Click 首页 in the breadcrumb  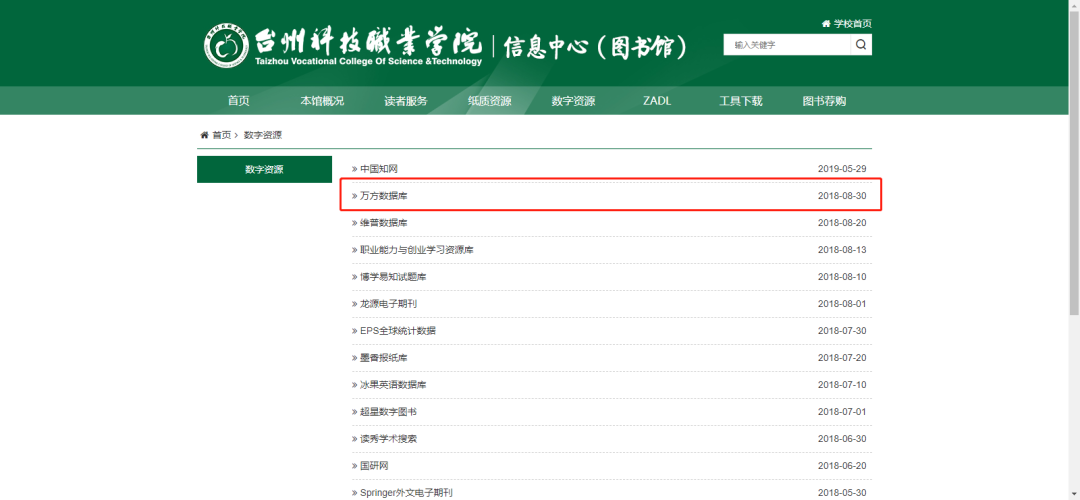222,135
